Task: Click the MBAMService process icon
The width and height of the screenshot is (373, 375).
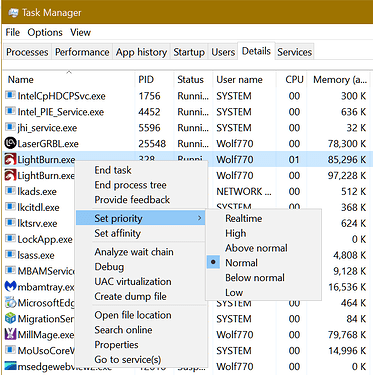Action: click(10, 271)
